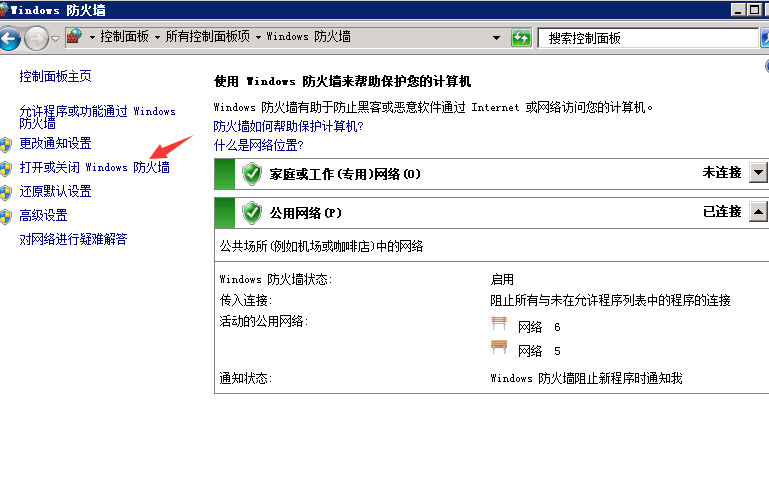Viewport: 769px width, 485px height.
Task: Open 对网络进行疑难解答 link
Action: click(x=73, y=239)
